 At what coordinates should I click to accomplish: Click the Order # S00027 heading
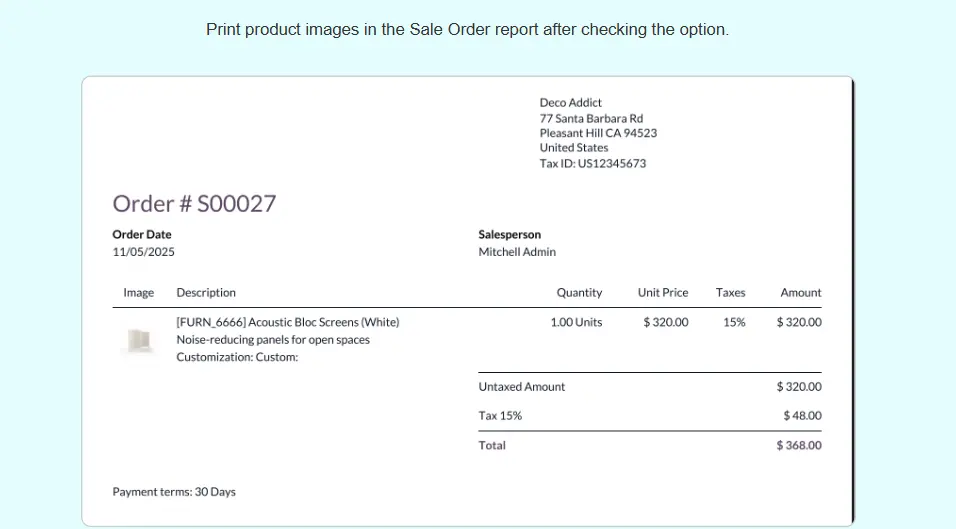194,204
